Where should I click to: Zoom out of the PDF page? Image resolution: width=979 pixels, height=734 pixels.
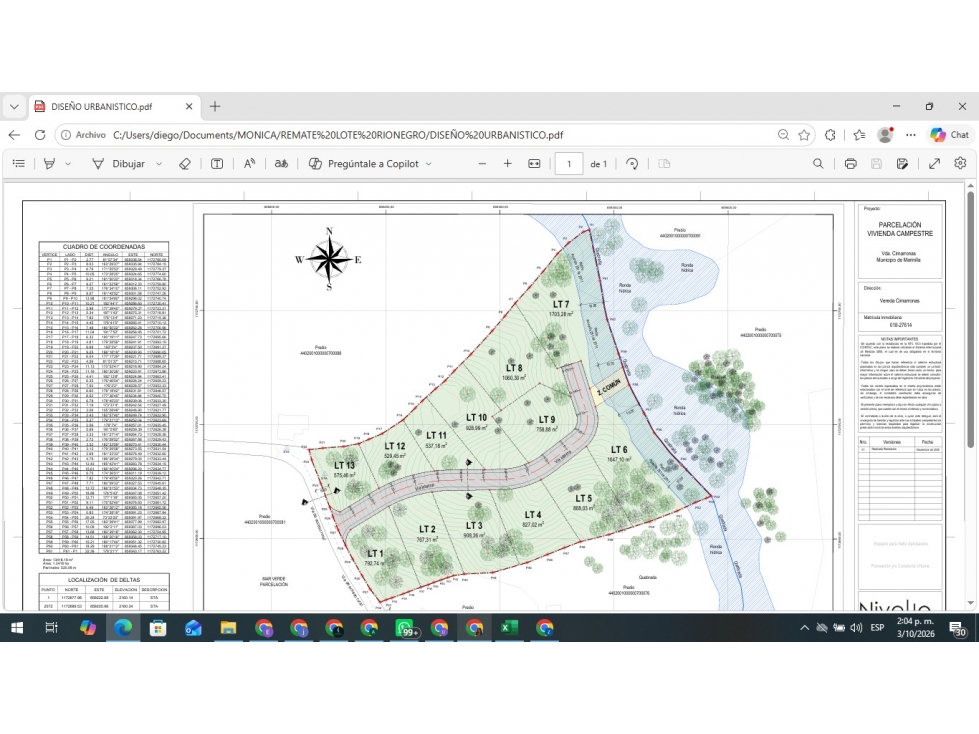coord(482,164)
